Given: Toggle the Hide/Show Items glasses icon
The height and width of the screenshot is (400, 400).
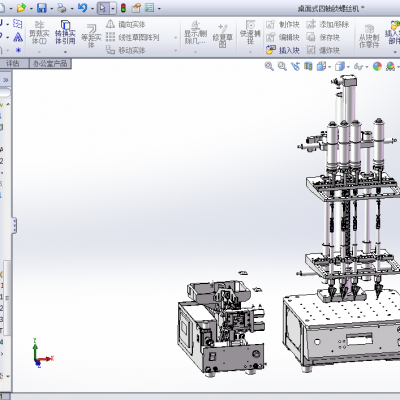Looking at the screenshot, I should click(x=358, y=67).
